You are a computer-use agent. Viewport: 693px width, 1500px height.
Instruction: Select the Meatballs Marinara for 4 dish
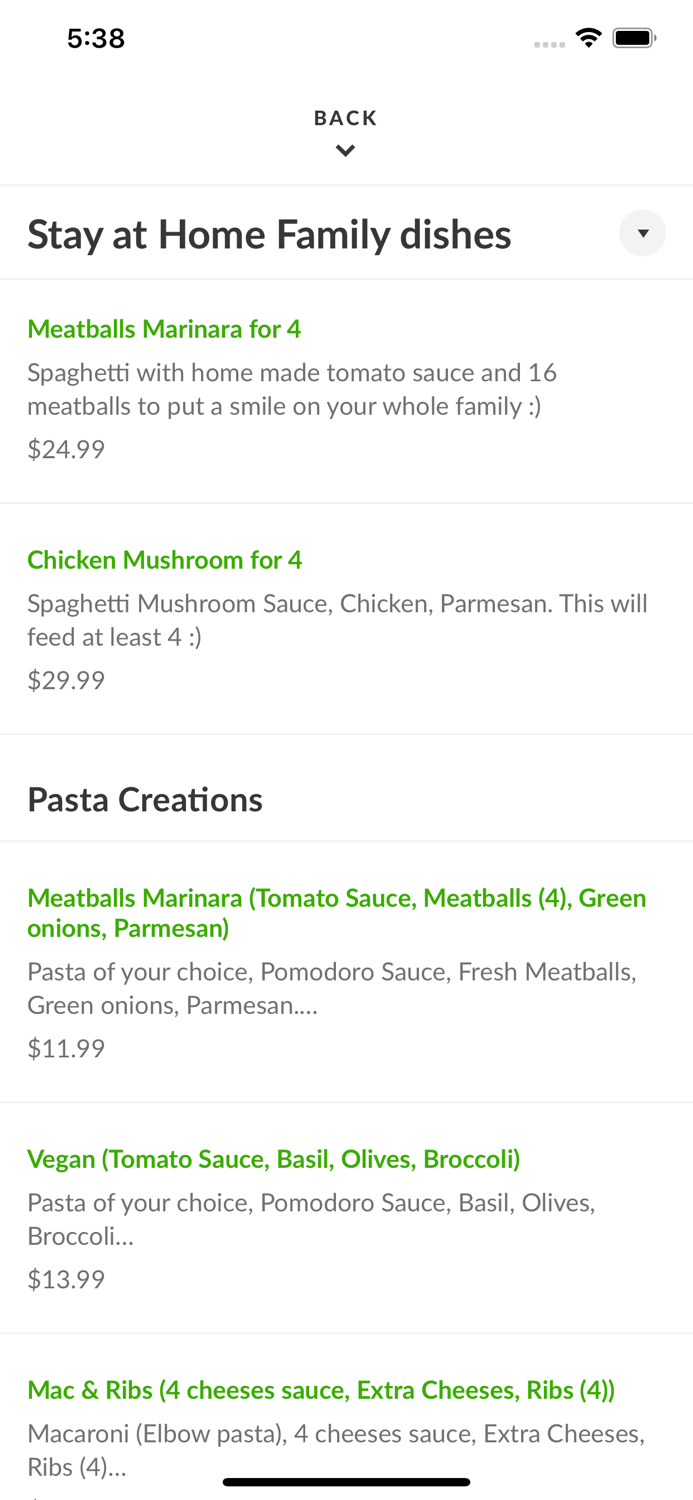tap(164, 329)
